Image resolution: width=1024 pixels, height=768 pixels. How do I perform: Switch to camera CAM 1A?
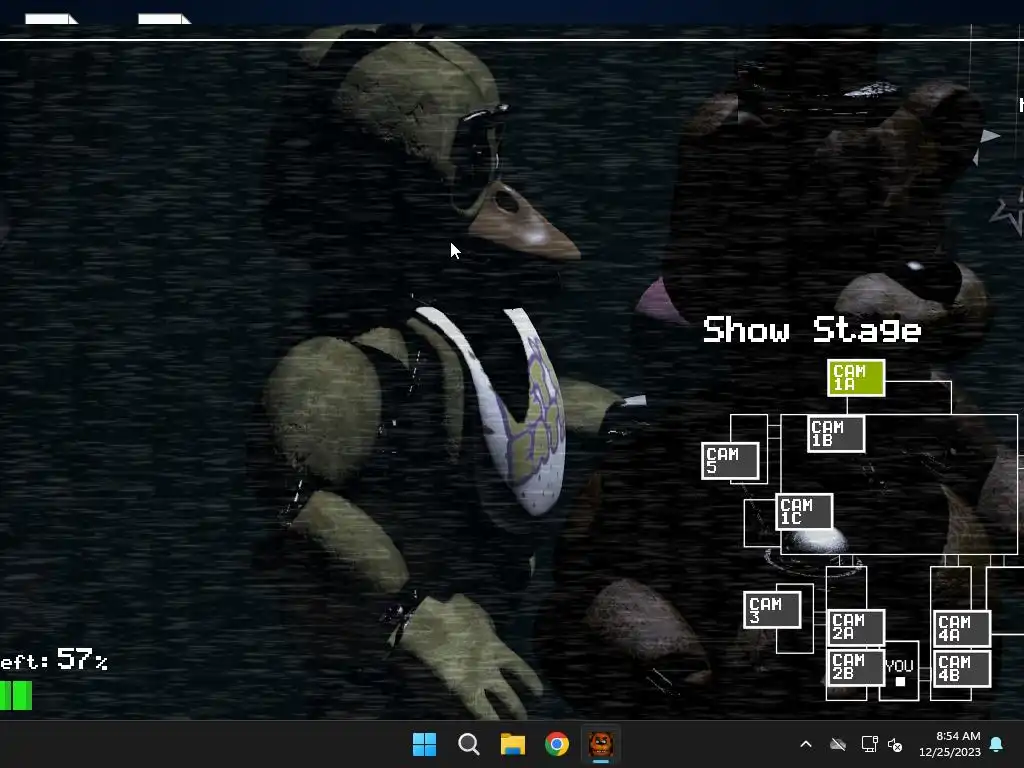[856, 377]
